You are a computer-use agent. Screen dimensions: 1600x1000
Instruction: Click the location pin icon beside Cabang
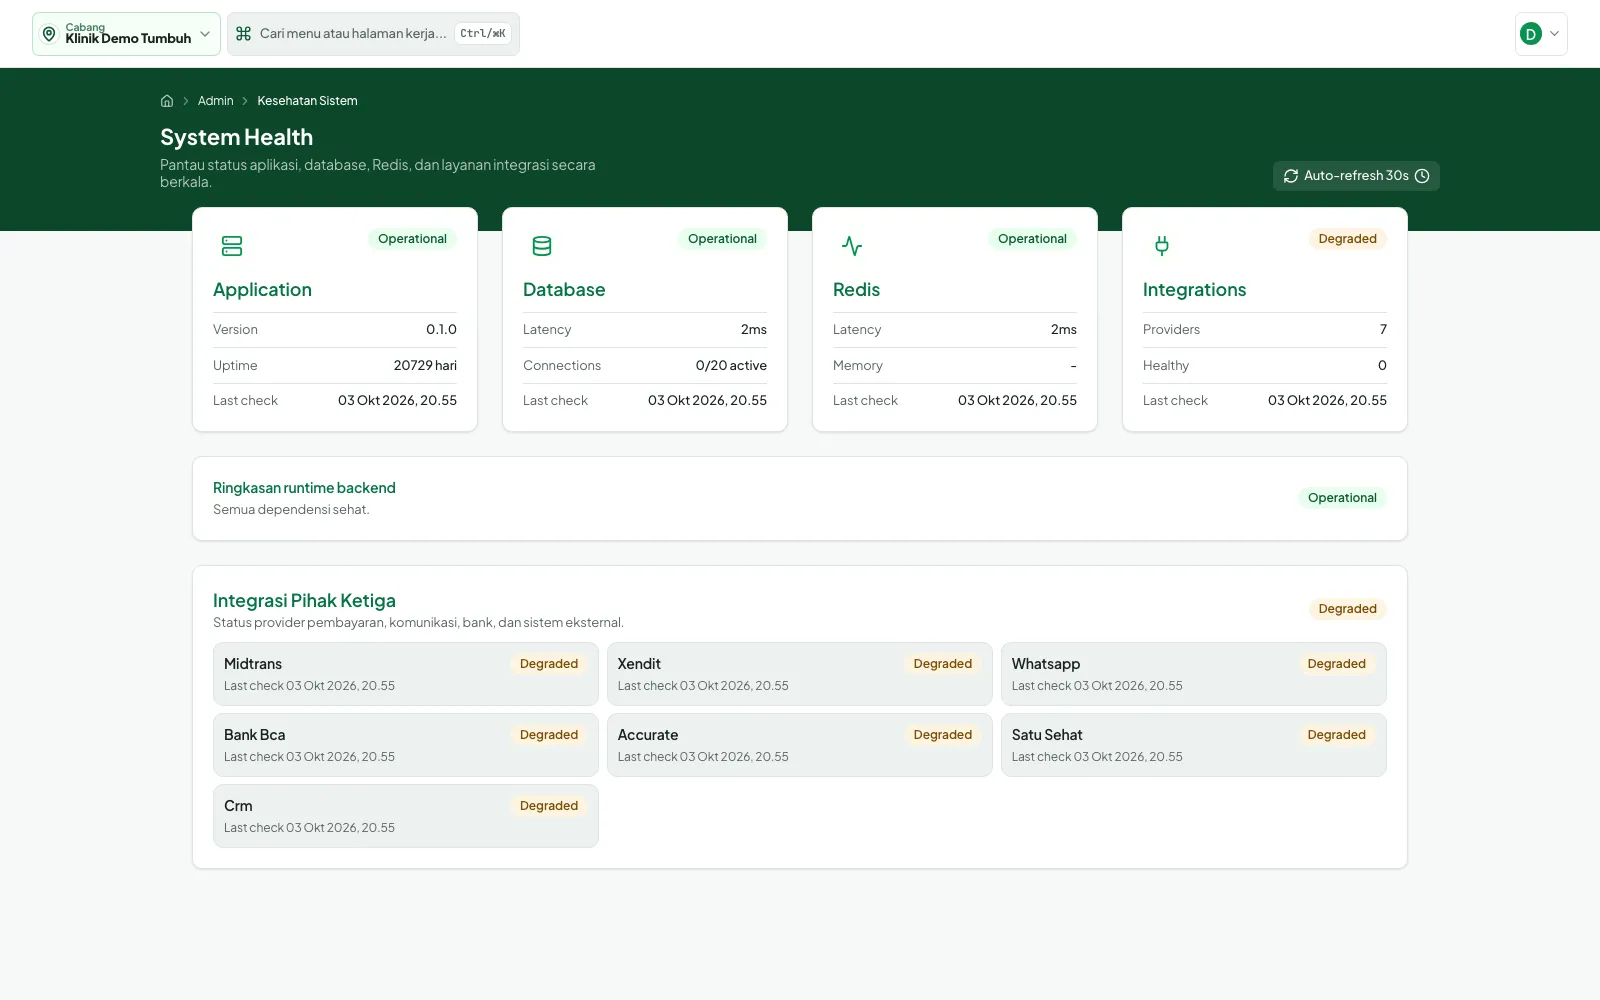click(49, 34)
